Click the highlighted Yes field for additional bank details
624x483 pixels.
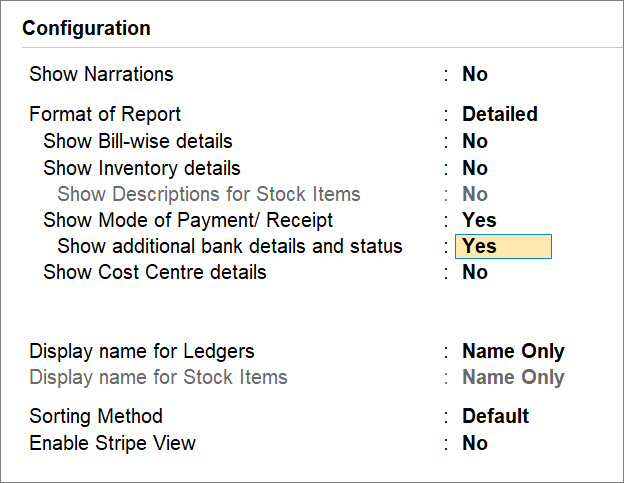tap(503, 246)
